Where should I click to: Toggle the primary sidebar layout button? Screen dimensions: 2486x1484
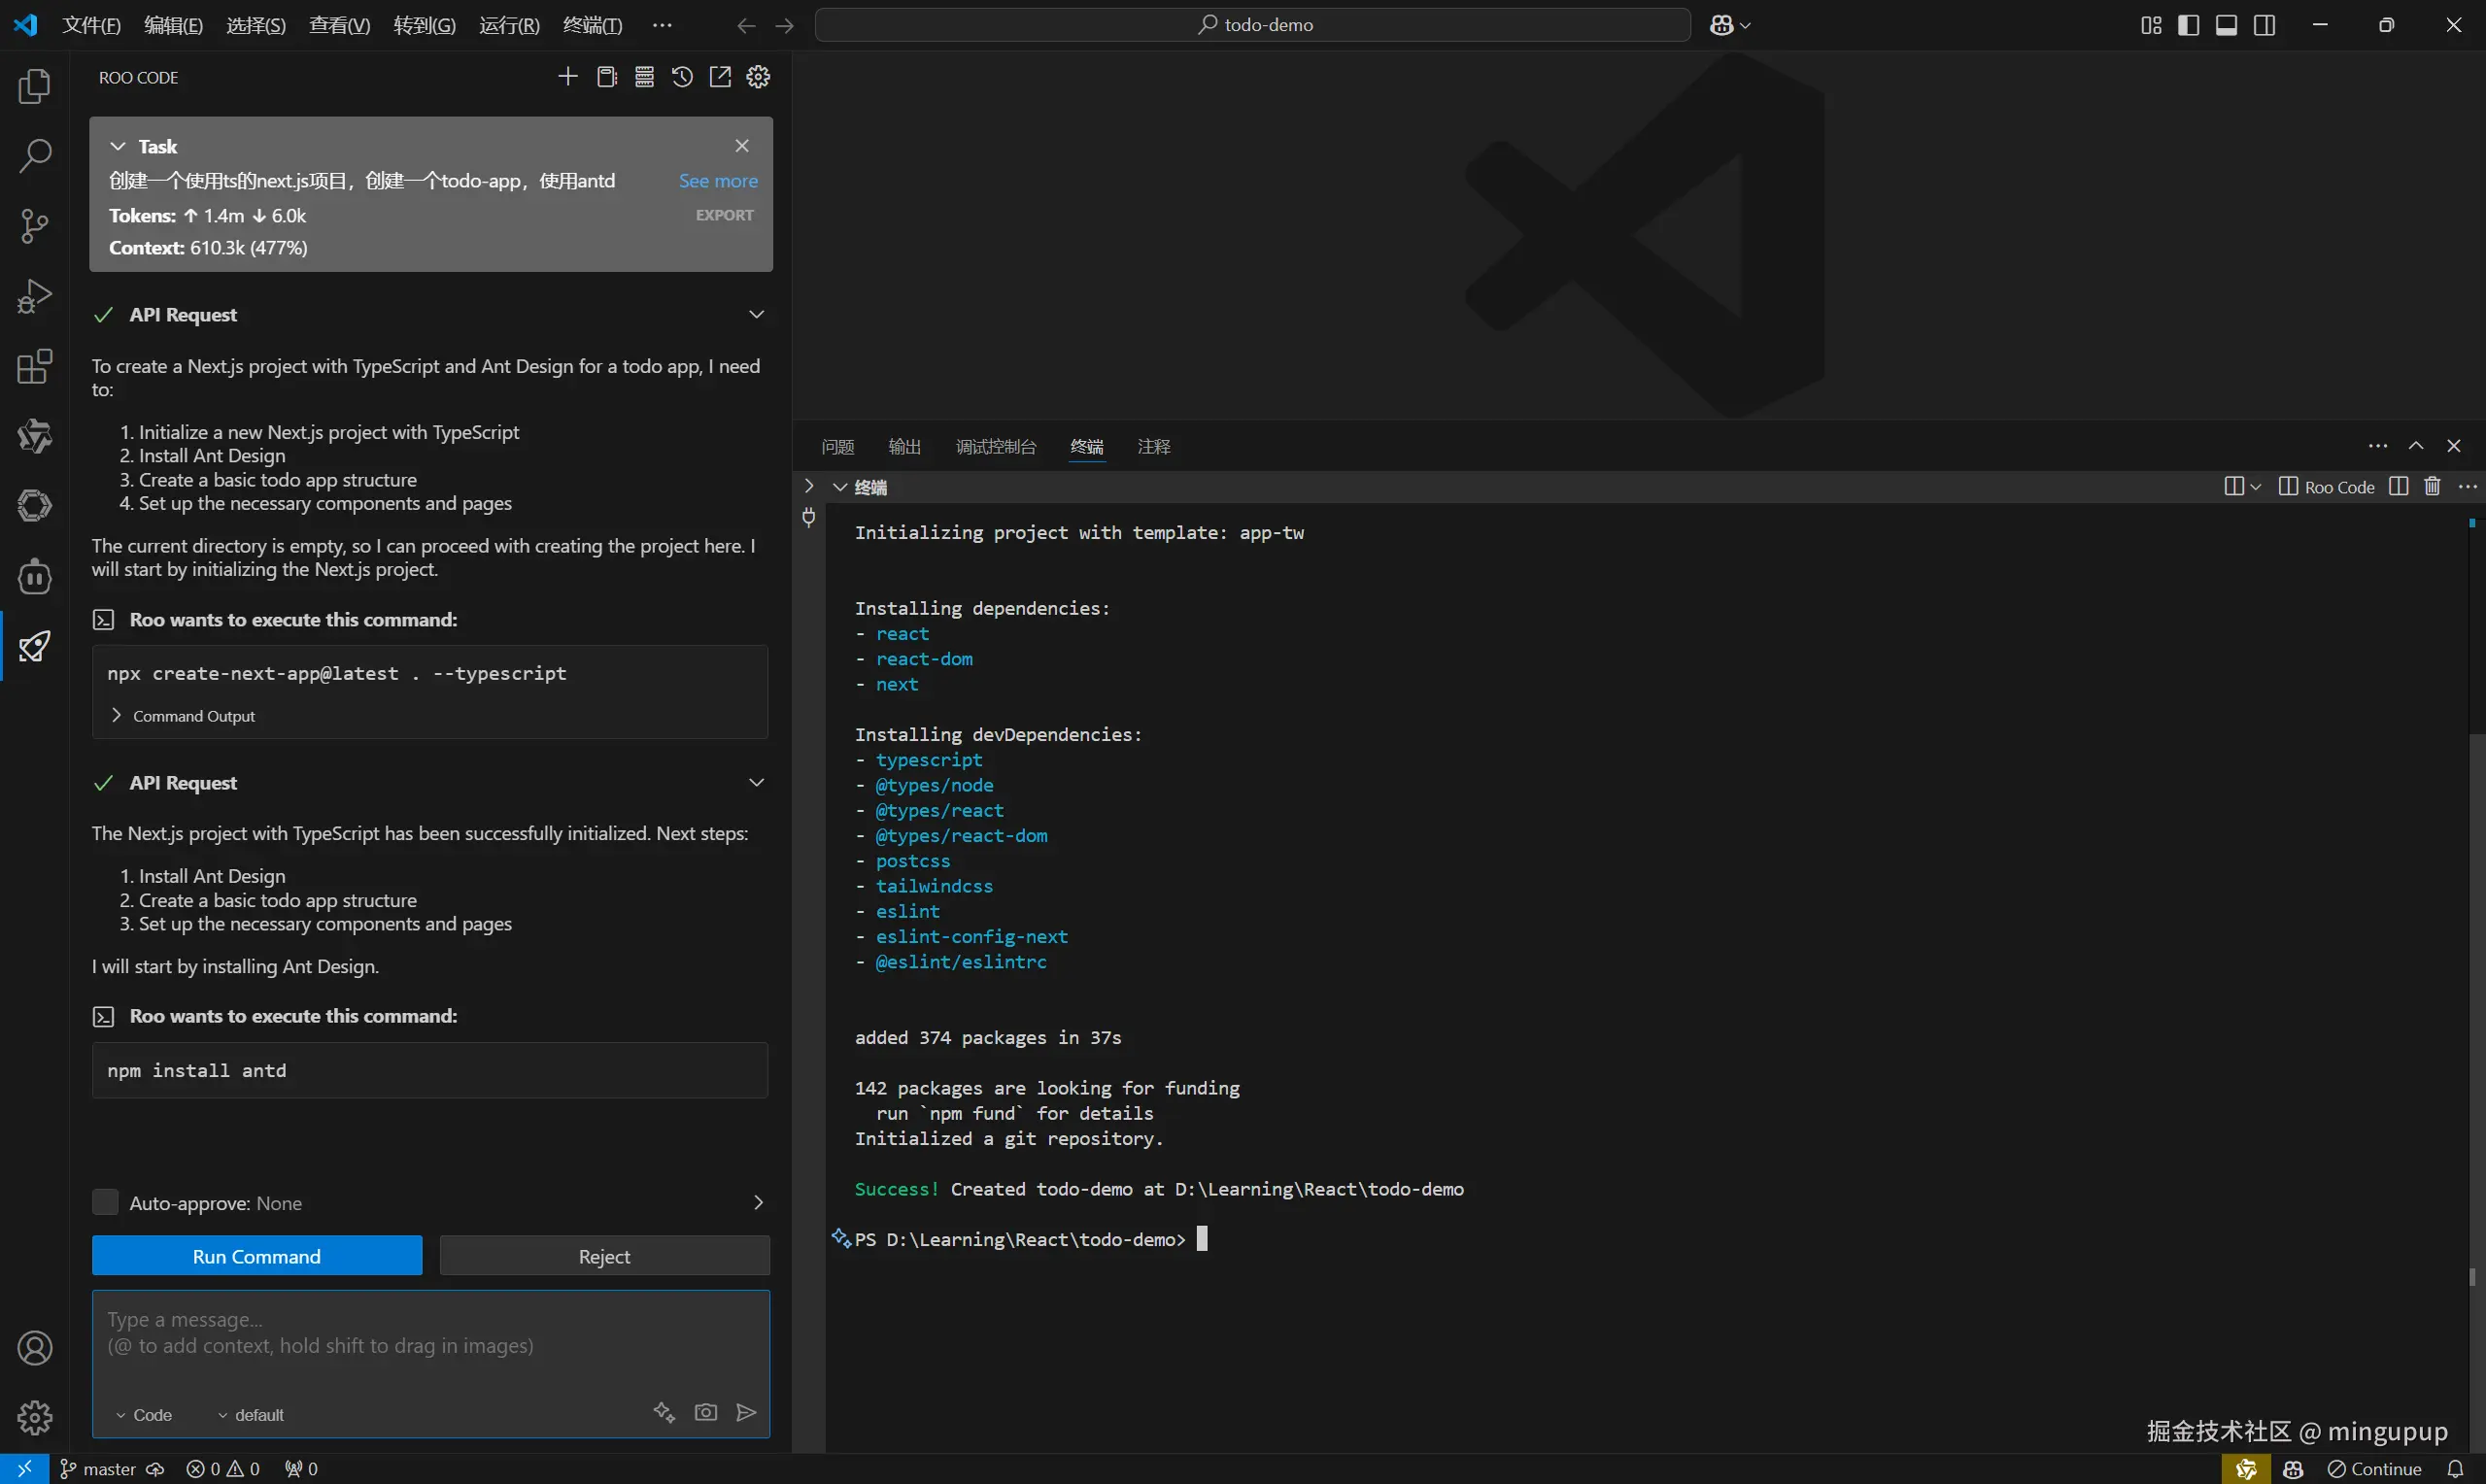tap(2188, 25)
